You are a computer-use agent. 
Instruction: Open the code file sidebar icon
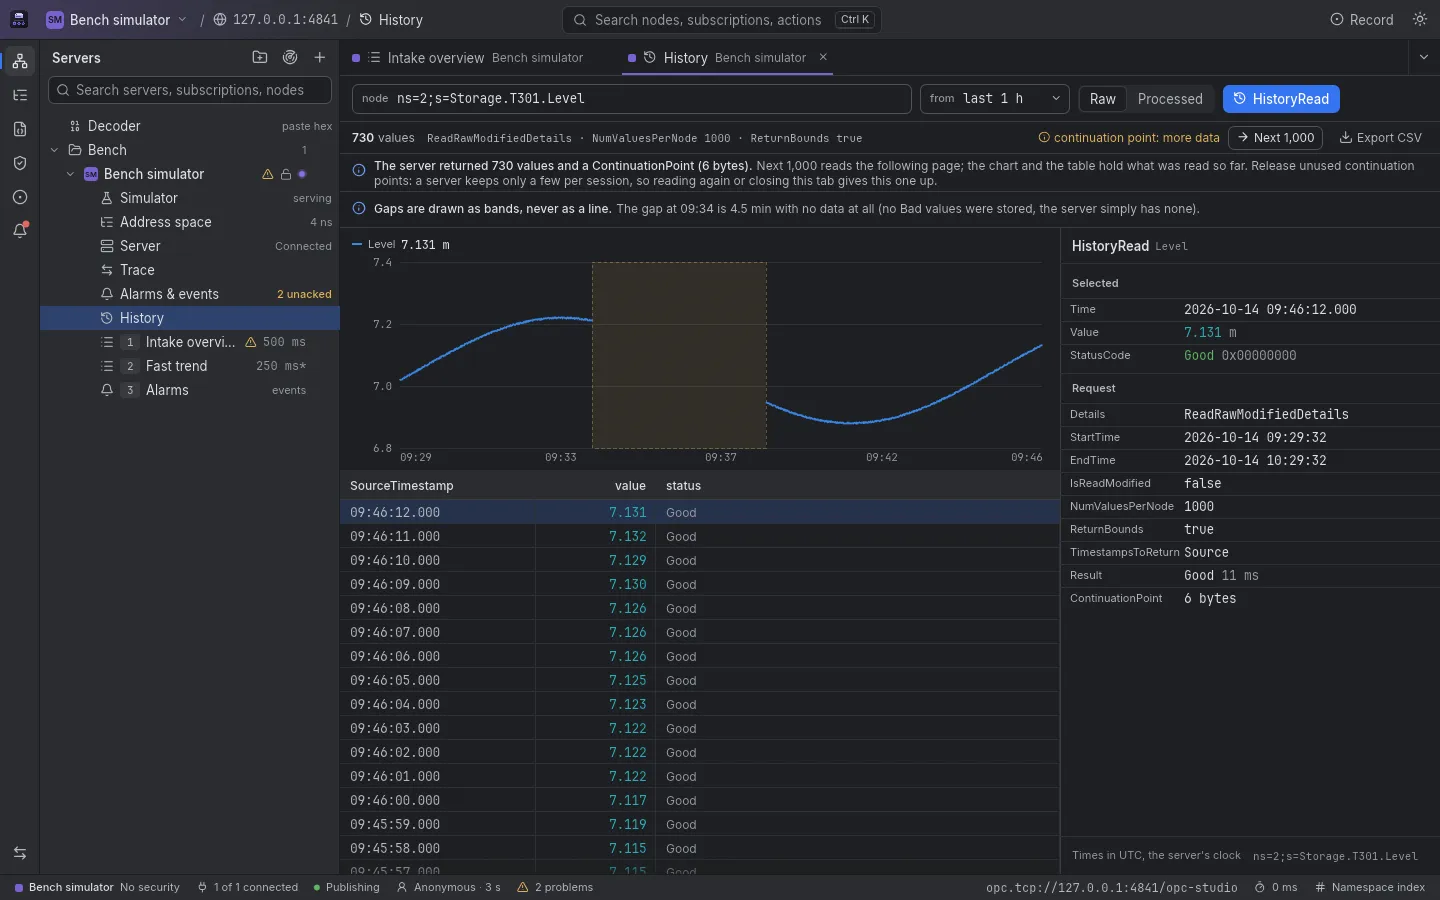20,129
